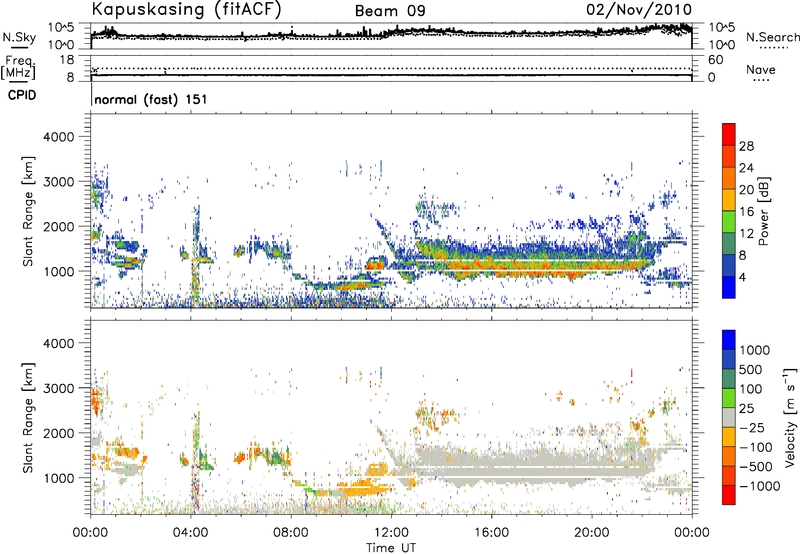Click the 'CPID' label

tap(22, 95)
